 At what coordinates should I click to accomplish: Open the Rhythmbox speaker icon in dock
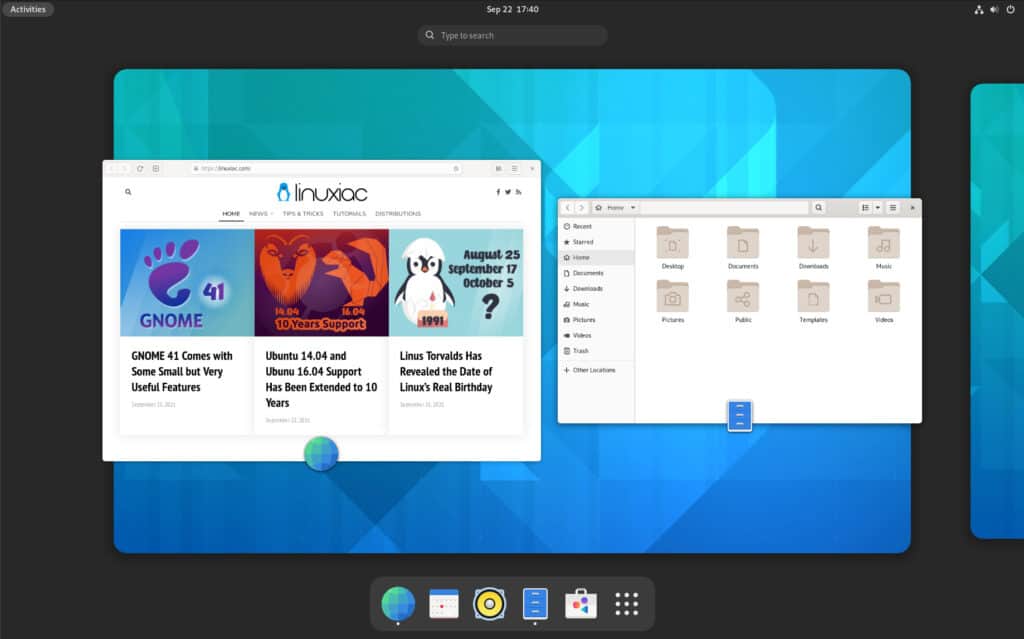(x=489, y=603)
